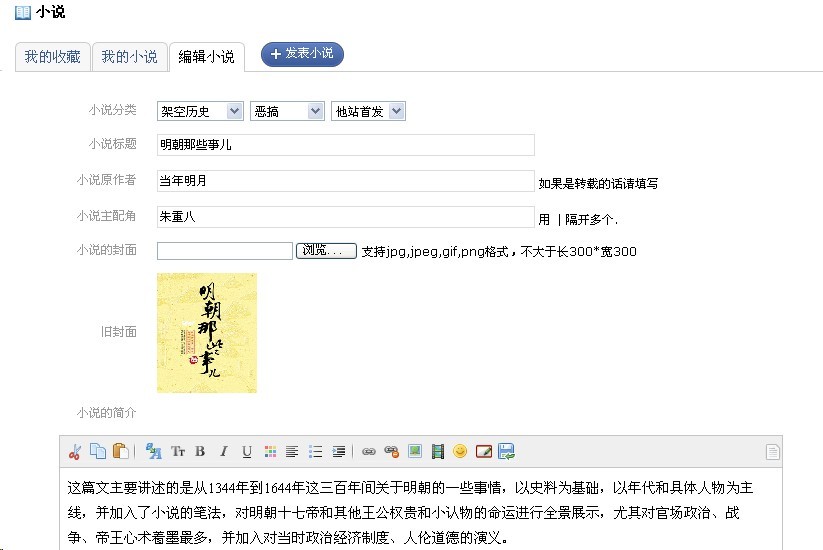Click the 浏览... browse button
Image resolution: width=823 pixels, height=550 pixels.
coord(326,251)
